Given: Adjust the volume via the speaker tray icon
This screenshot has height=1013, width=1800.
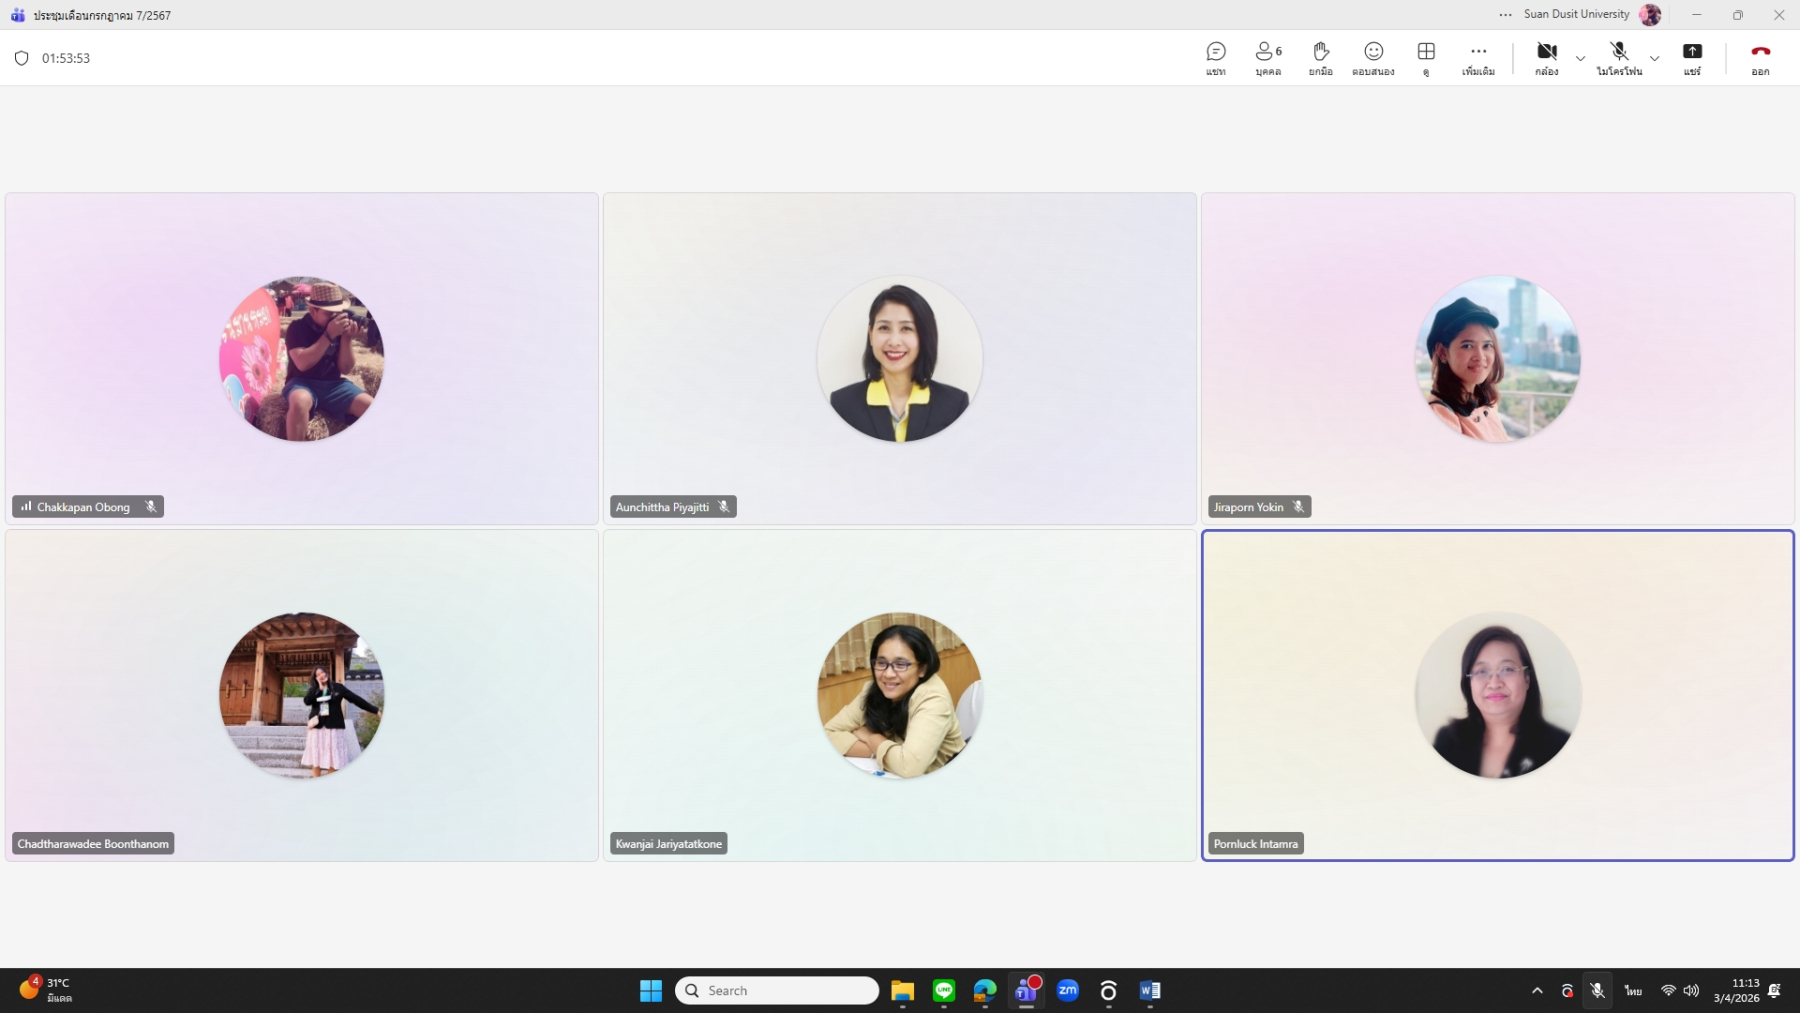Looking at the screenshot, I should click(1691, 990).
